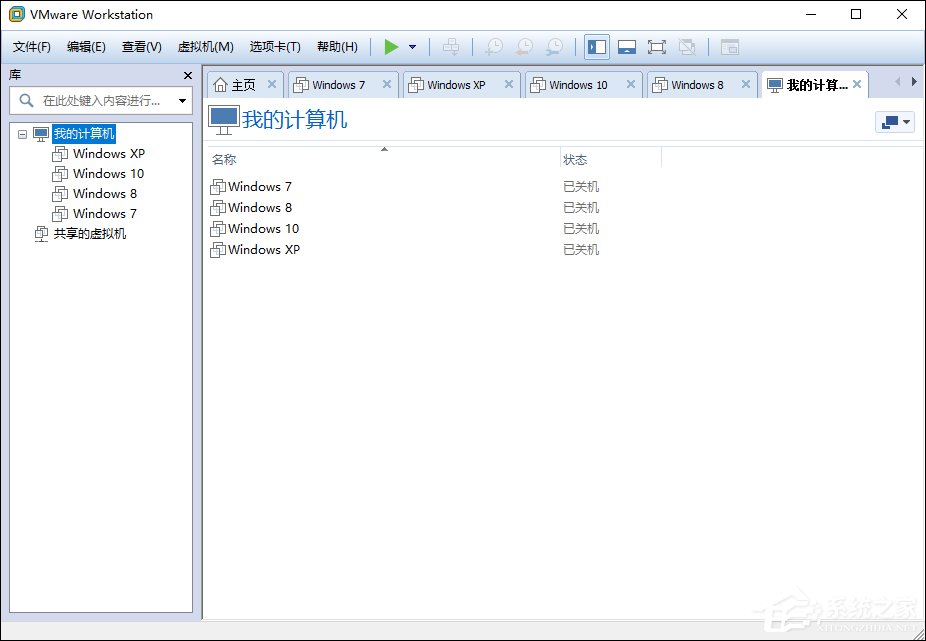Select Windows XP in the library sidebar
926x641 pixels.
coord(106,153)
